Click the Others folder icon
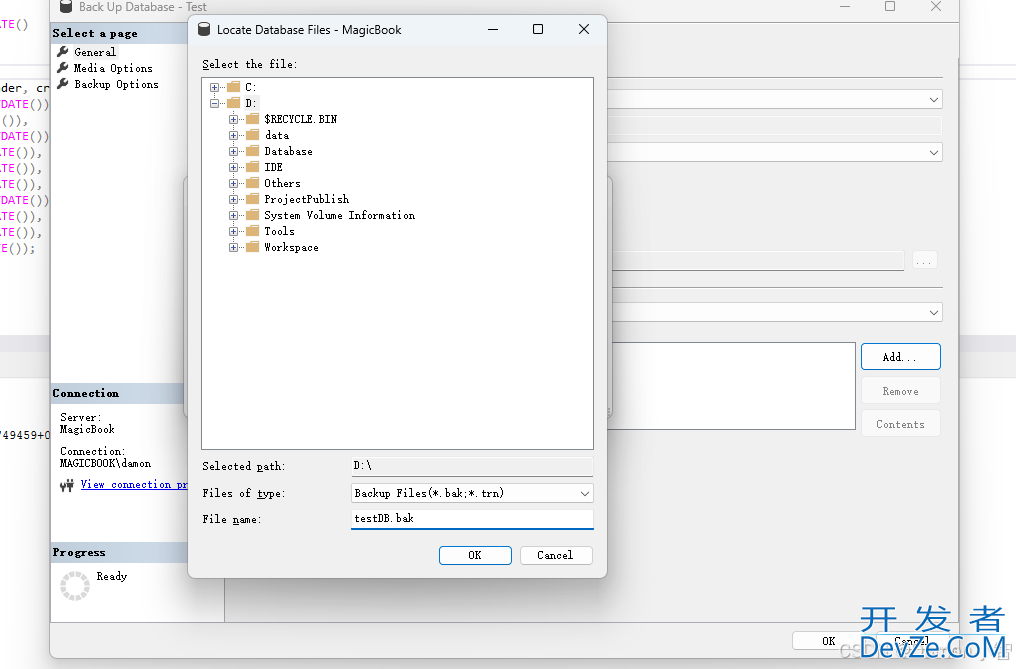The width and height of the screenshot is (1016, 669). 253,183
